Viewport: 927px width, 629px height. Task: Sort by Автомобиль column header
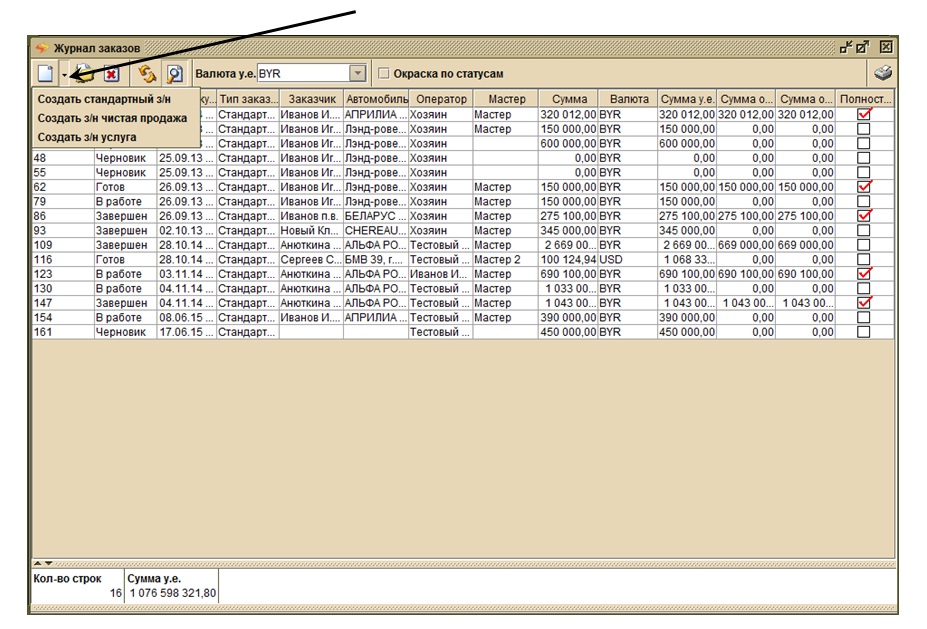coord(376,99)
